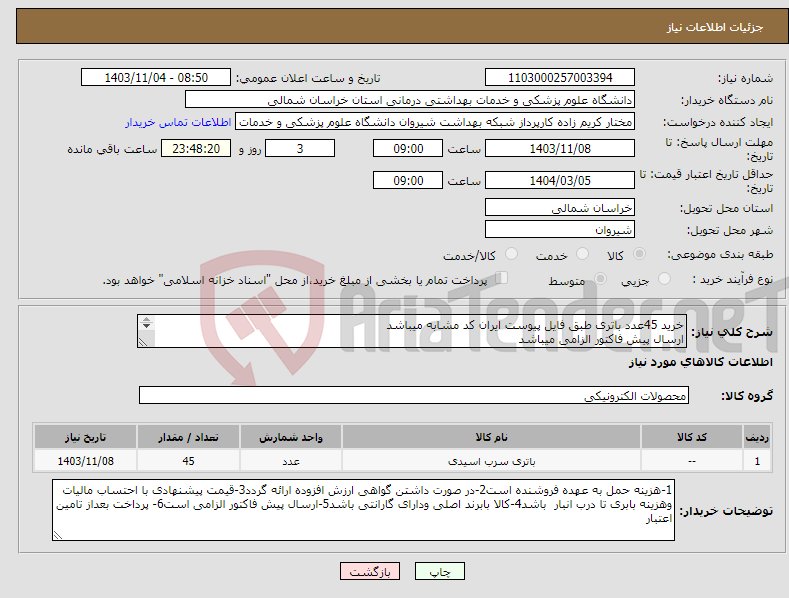Click the response deadline 09:00 time field
The image size is (789, 598).
[x=408, y=148]
